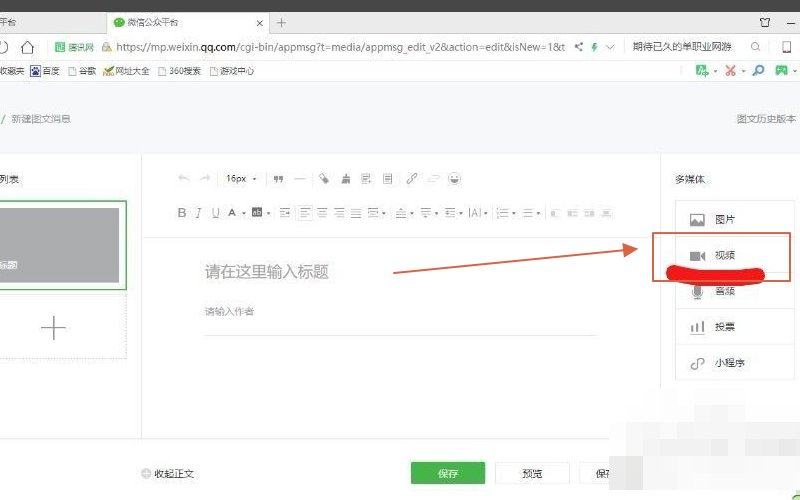The image size is (800, 500).
Task: Open the blue magnifier find tool
Action: click(759, 70)
